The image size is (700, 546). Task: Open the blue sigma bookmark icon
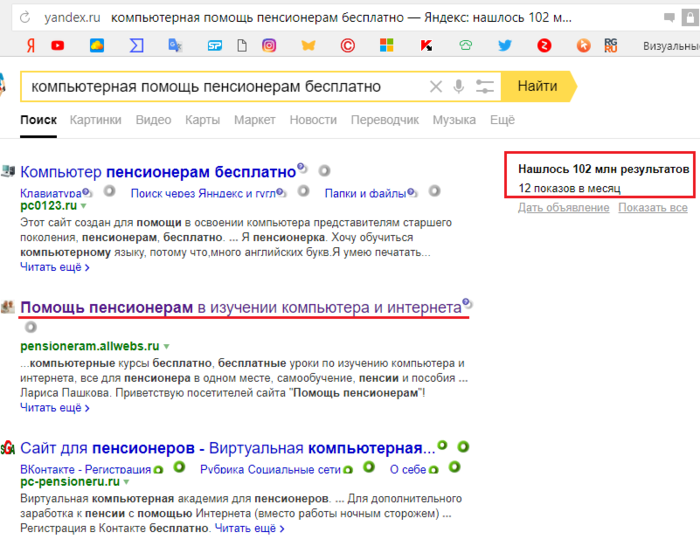137,46
